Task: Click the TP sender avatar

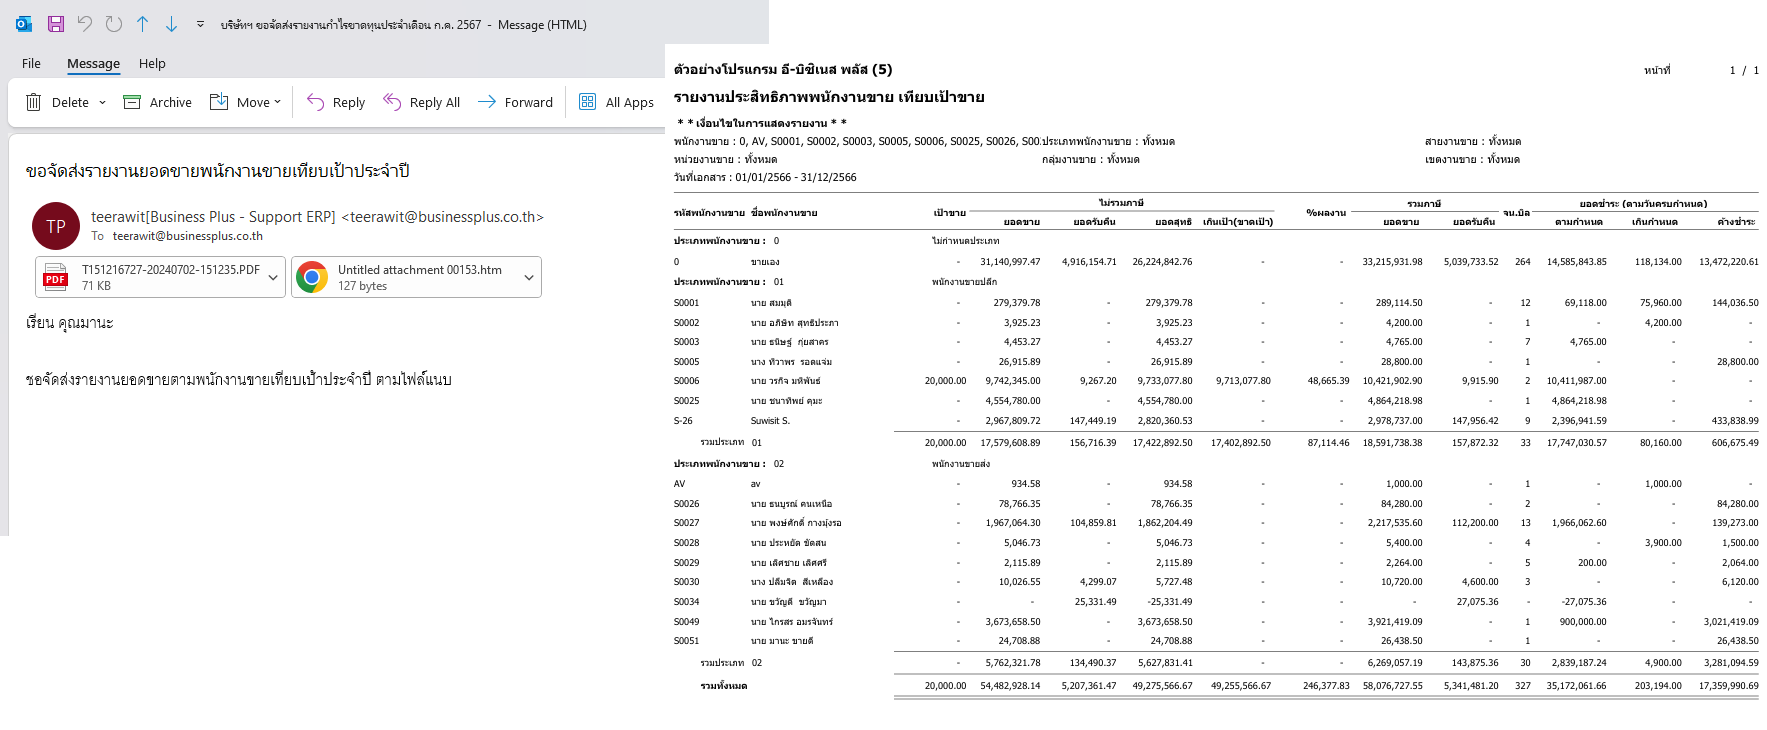Action: click(56, 226)
